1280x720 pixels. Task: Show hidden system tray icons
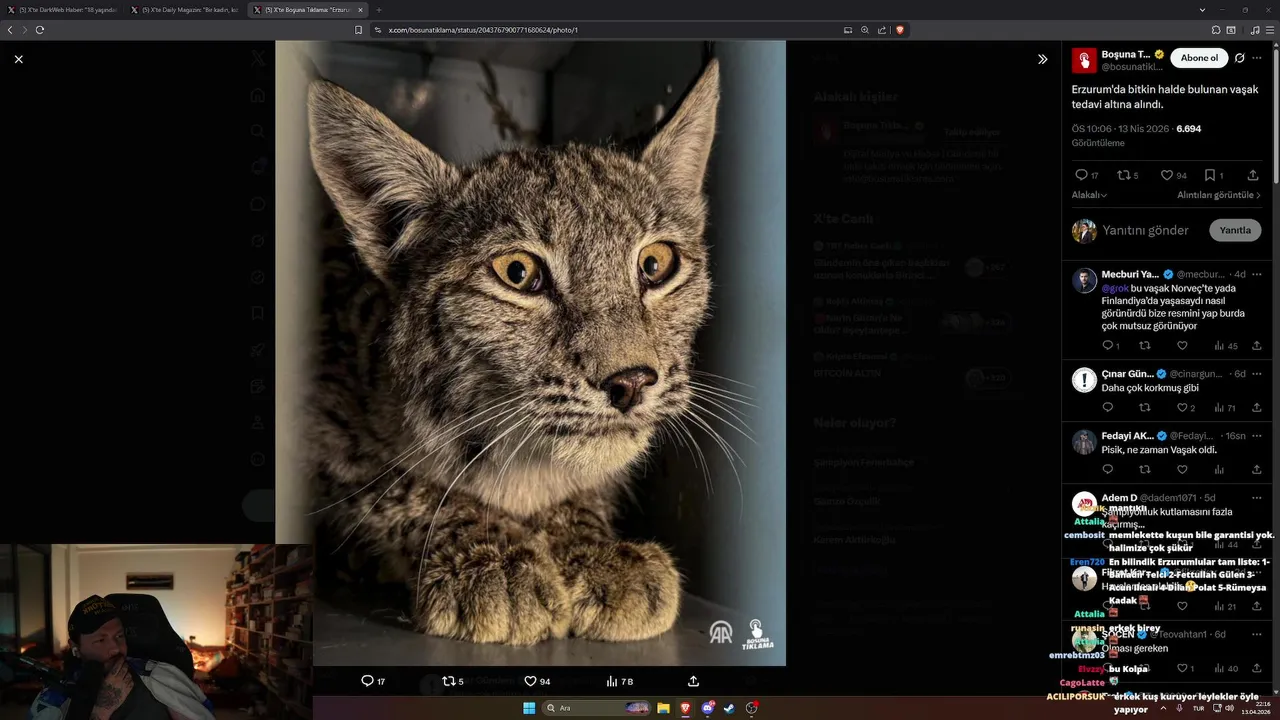pyautogui.click(x=1162, y=708)
